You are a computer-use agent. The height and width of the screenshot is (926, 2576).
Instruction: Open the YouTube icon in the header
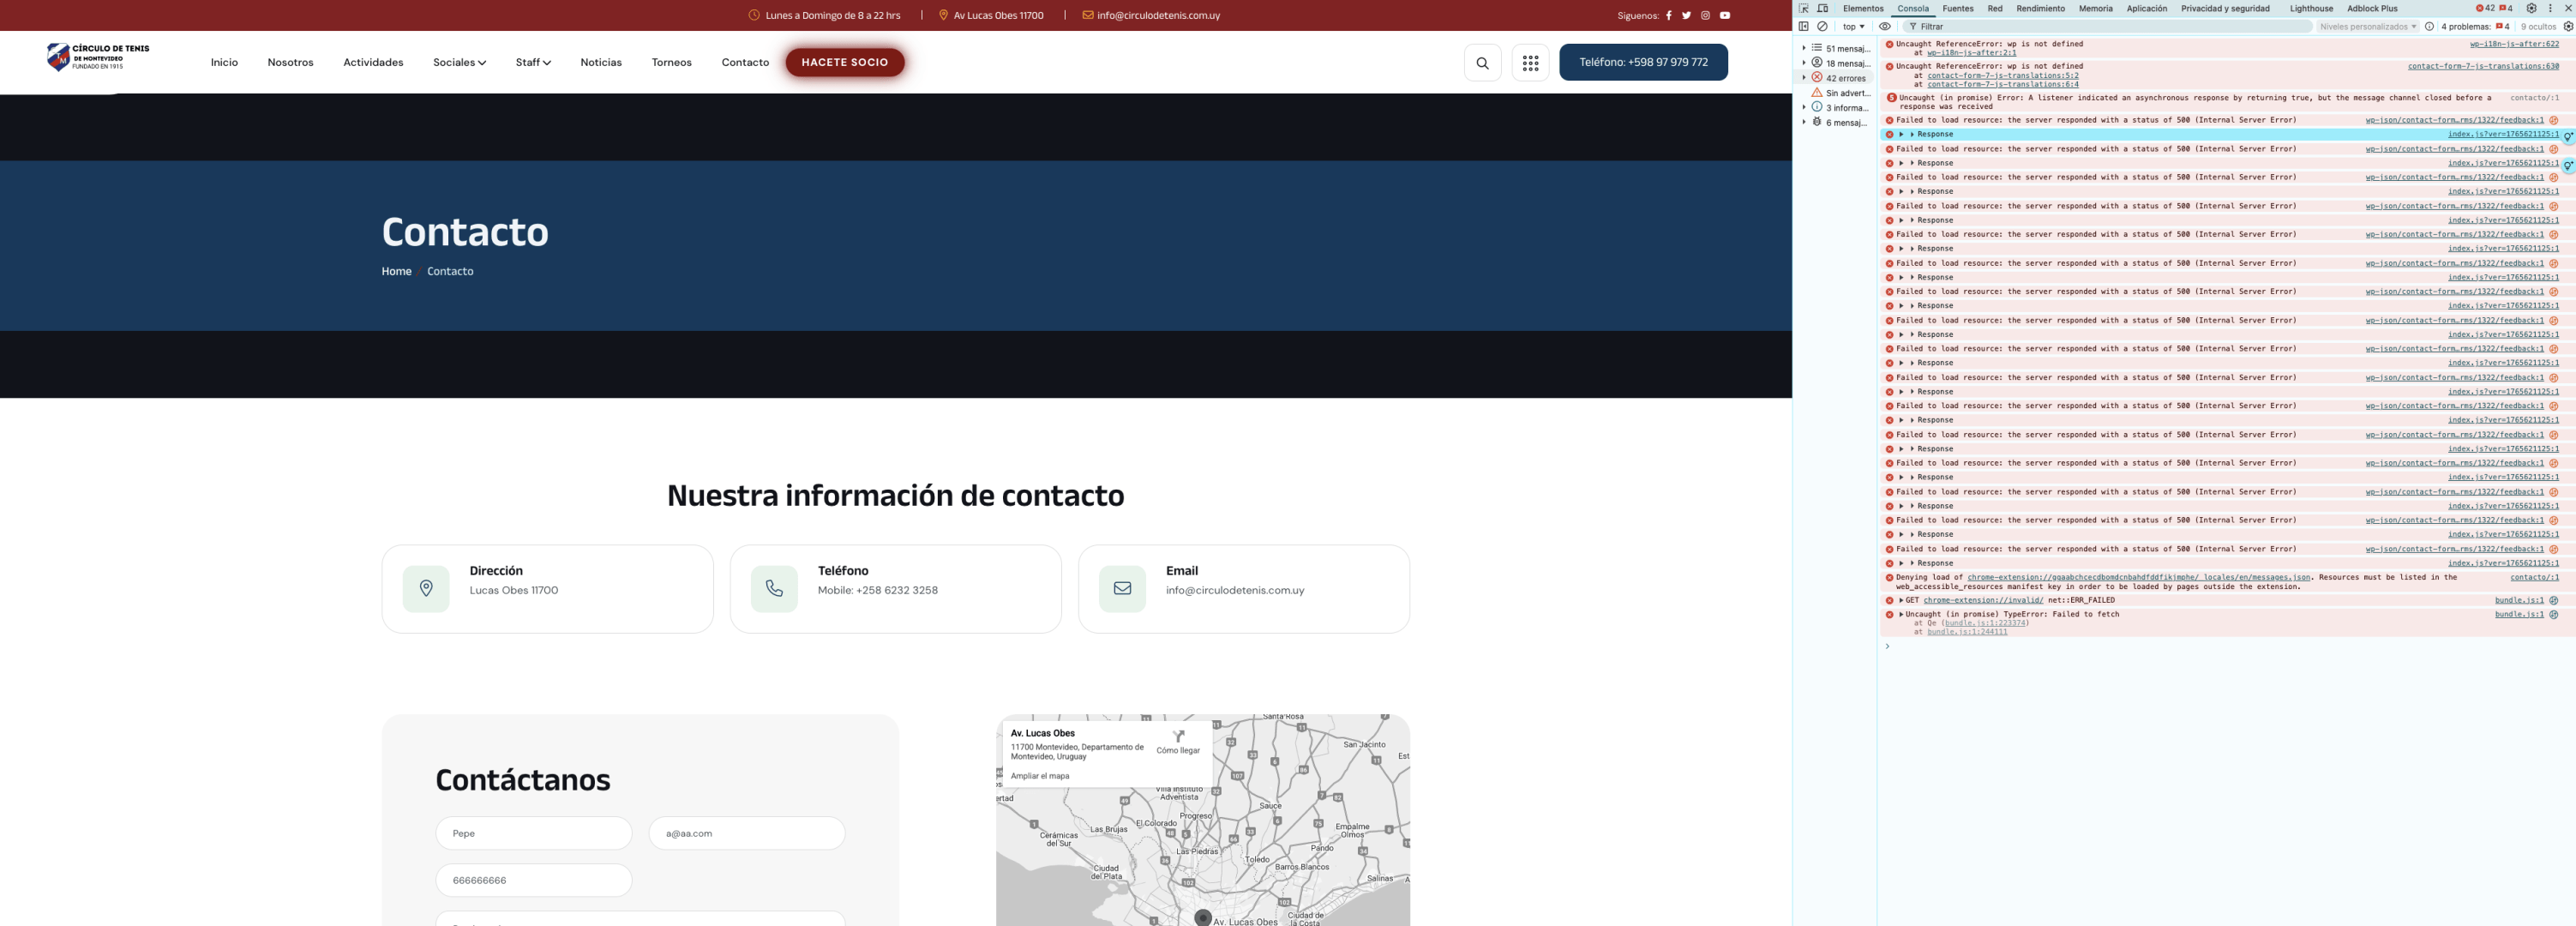(1724, 15)
